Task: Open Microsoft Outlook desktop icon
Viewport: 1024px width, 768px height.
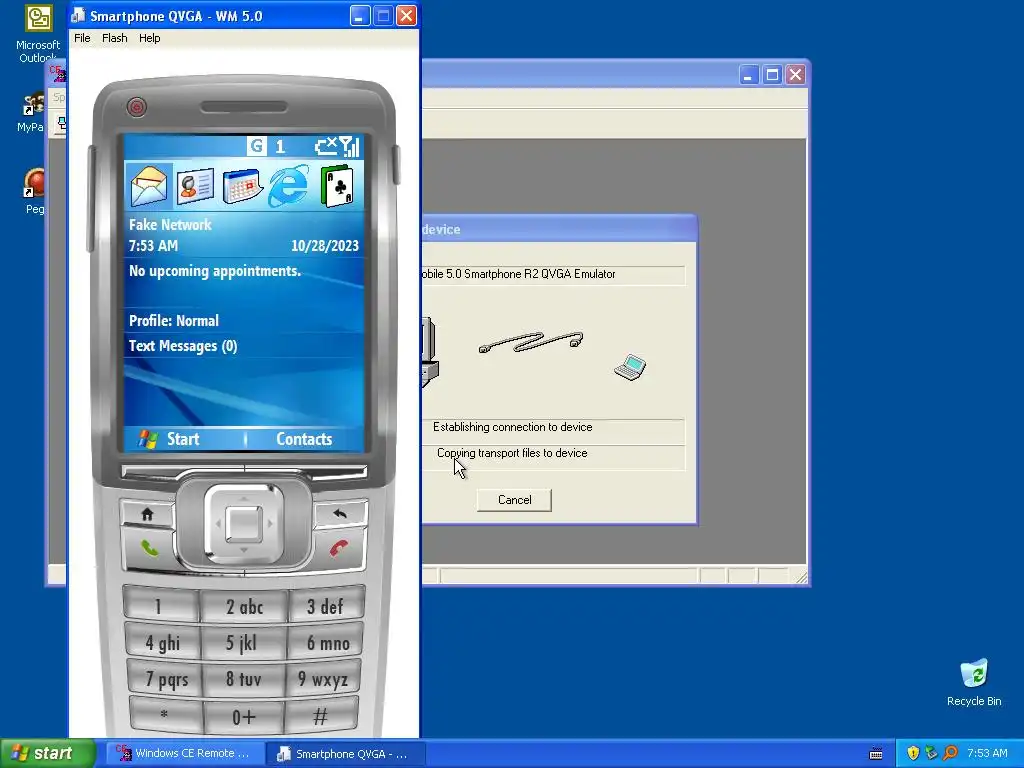Action: tap(38, 34)
